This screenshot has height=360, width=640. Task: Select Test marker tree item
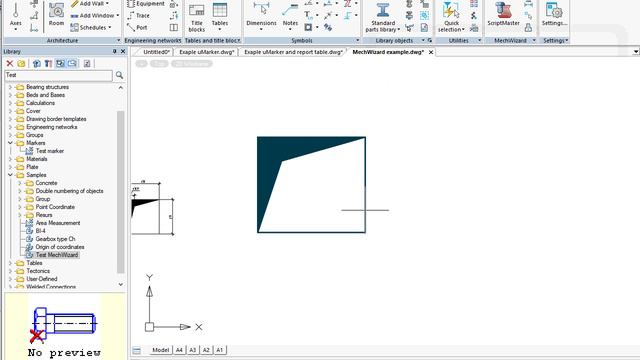(x=50, y=151)
